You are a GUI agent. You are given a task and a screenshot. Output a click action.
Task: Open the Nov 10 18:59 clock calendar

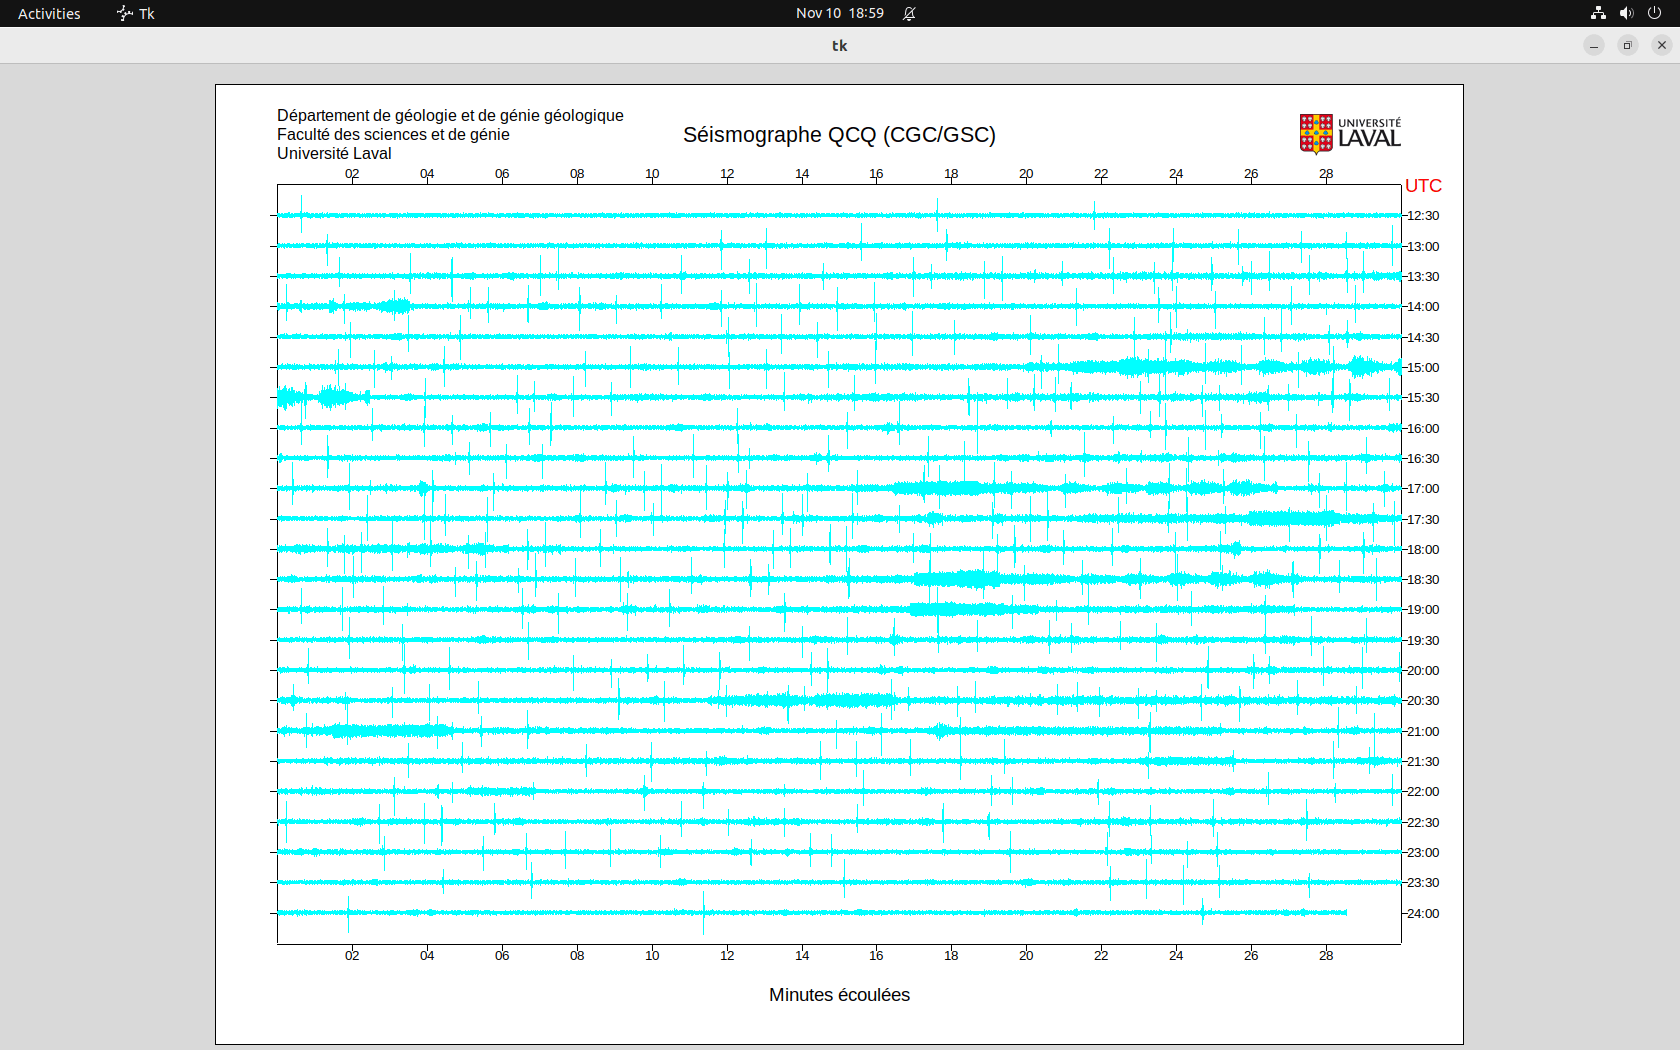click(x=839, y=13)
